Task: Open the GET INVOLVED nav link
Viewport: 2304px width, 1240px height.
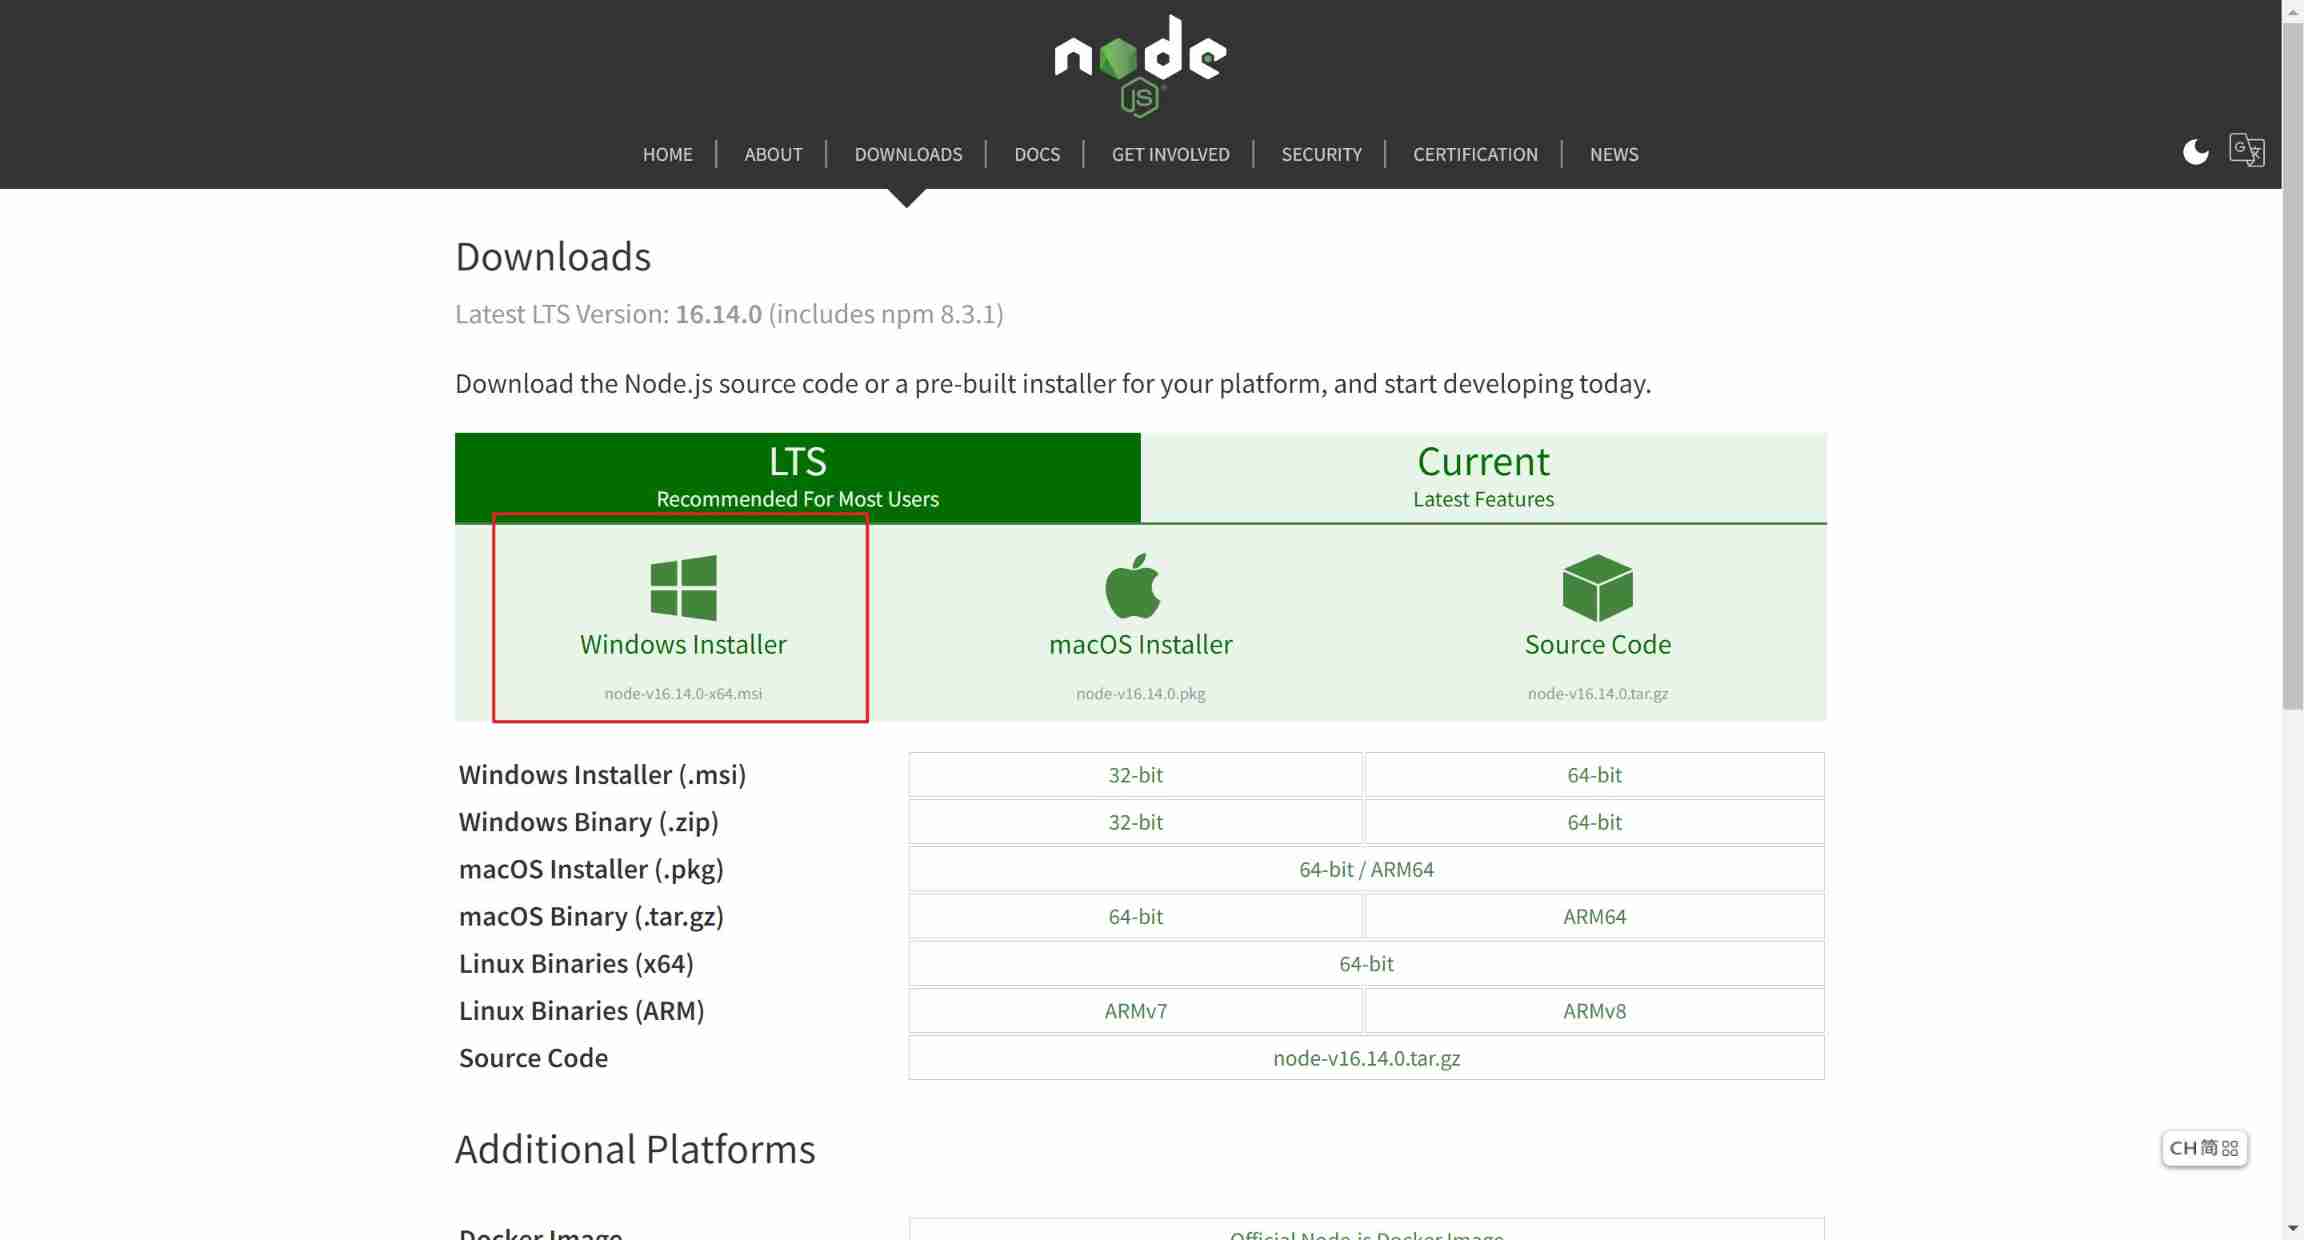Action: [1170, 154]
